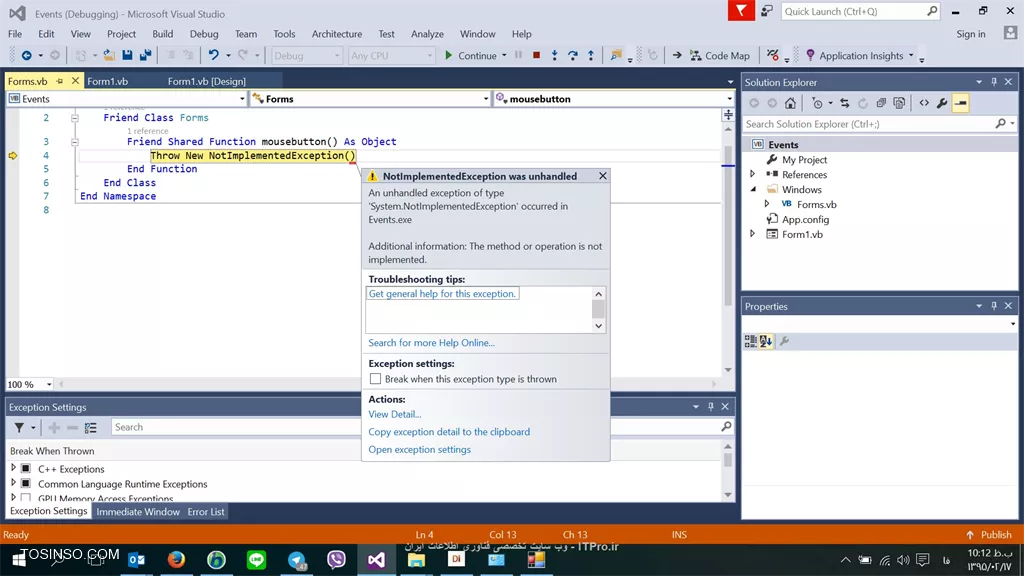Stop debugging with the red square
Viewport: 1024px width, 576px height.
536,56
